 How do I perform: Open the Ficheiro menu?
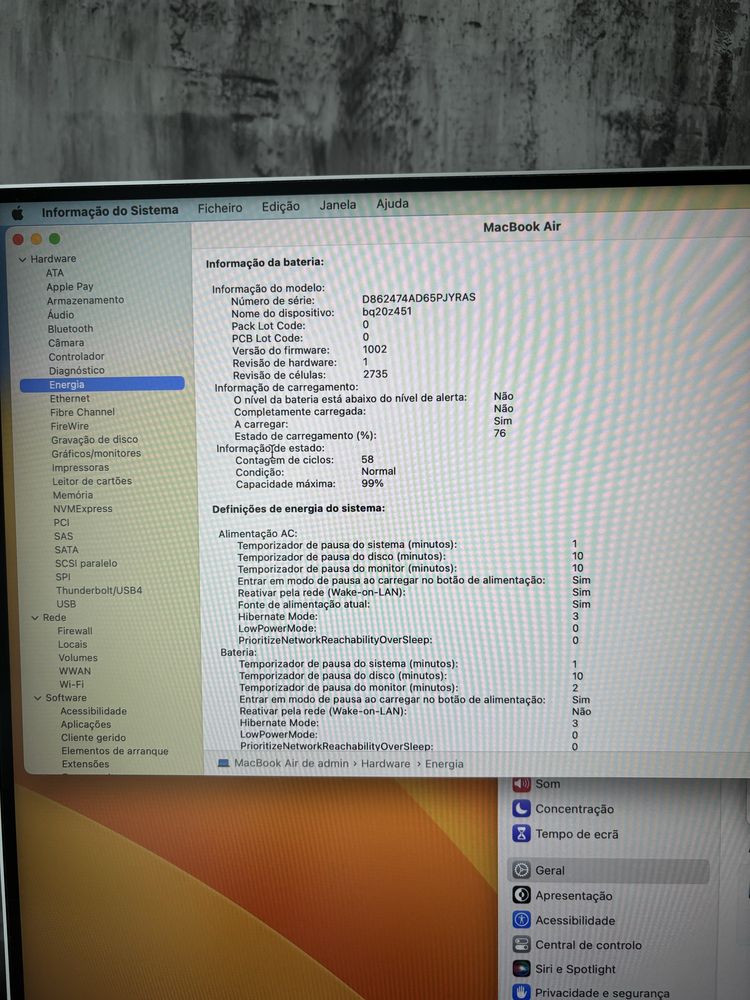pyautogui.click(x=220, y=208)
